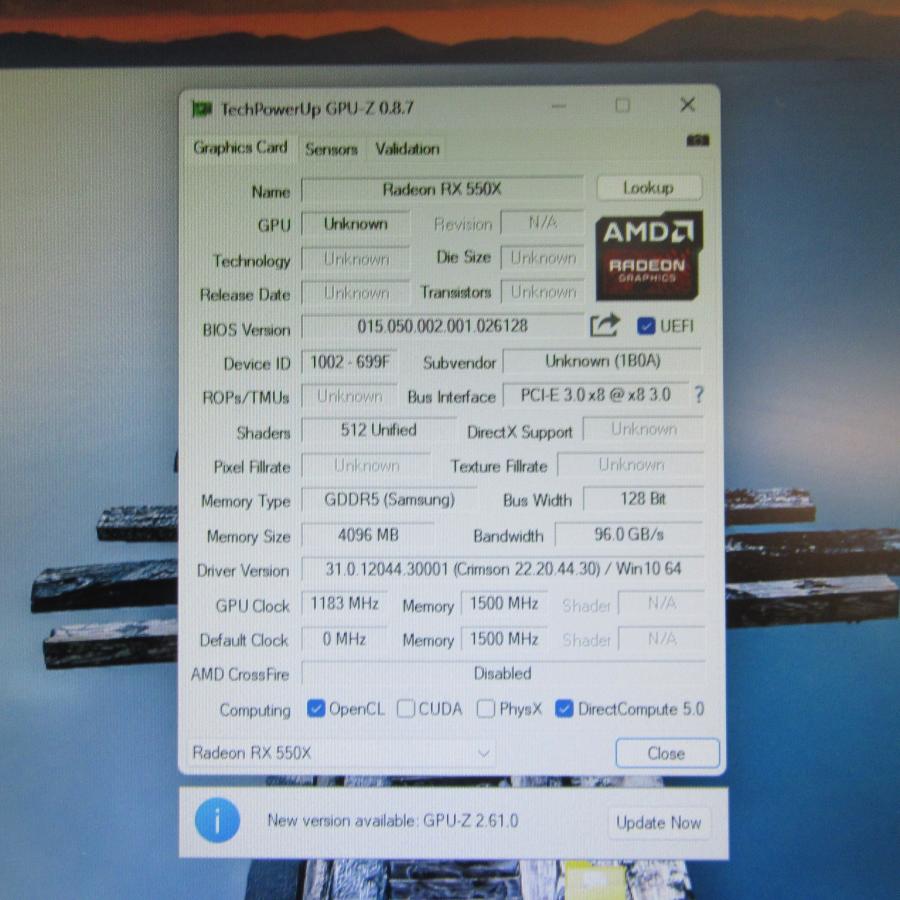The image size is (900, 900).
Task: Click the AMD Radeon Graphics logo
Action: [x=649, y=255]
